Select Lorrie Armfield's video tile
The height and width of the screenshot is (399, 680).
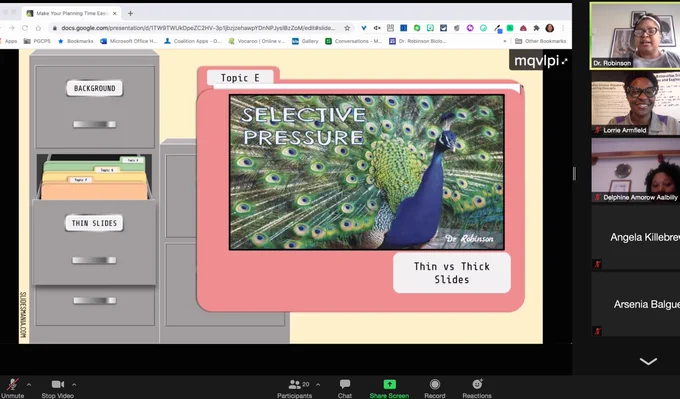pos(636,103)
